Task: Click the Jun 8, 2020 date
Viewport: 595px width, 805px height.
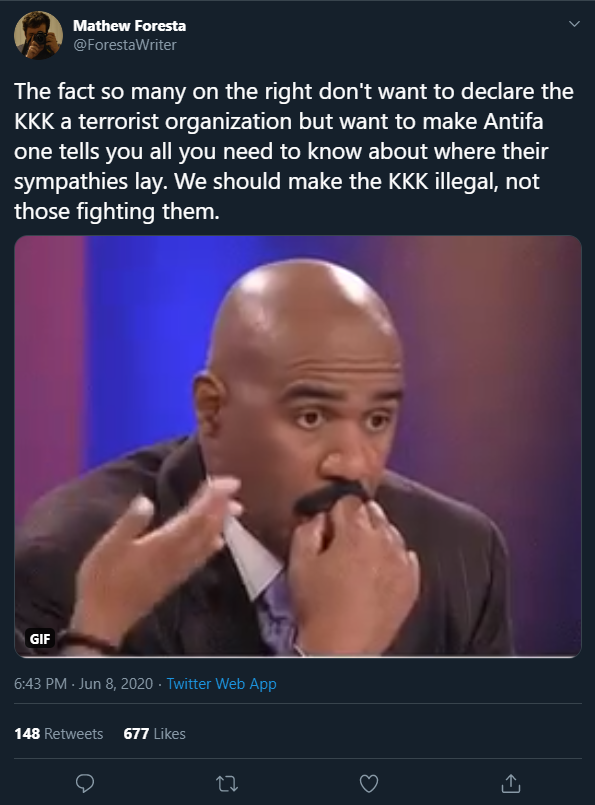Action: pyautogui.click(x=116, y=684)
